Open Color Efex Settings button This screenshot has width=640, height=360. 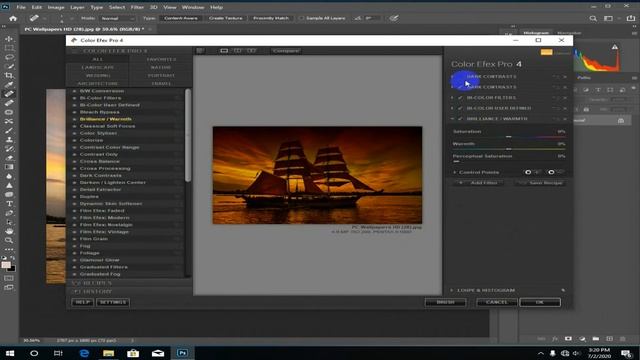point(113,302)
